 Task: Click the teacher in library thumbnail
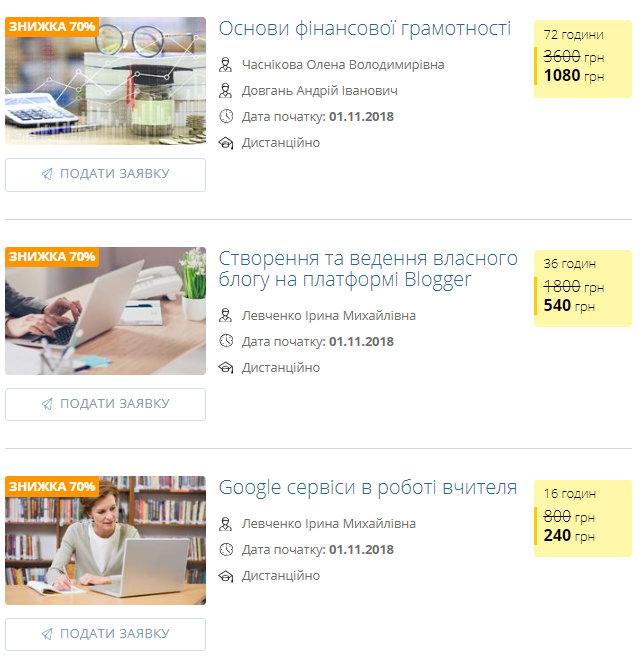click(105, 541)
